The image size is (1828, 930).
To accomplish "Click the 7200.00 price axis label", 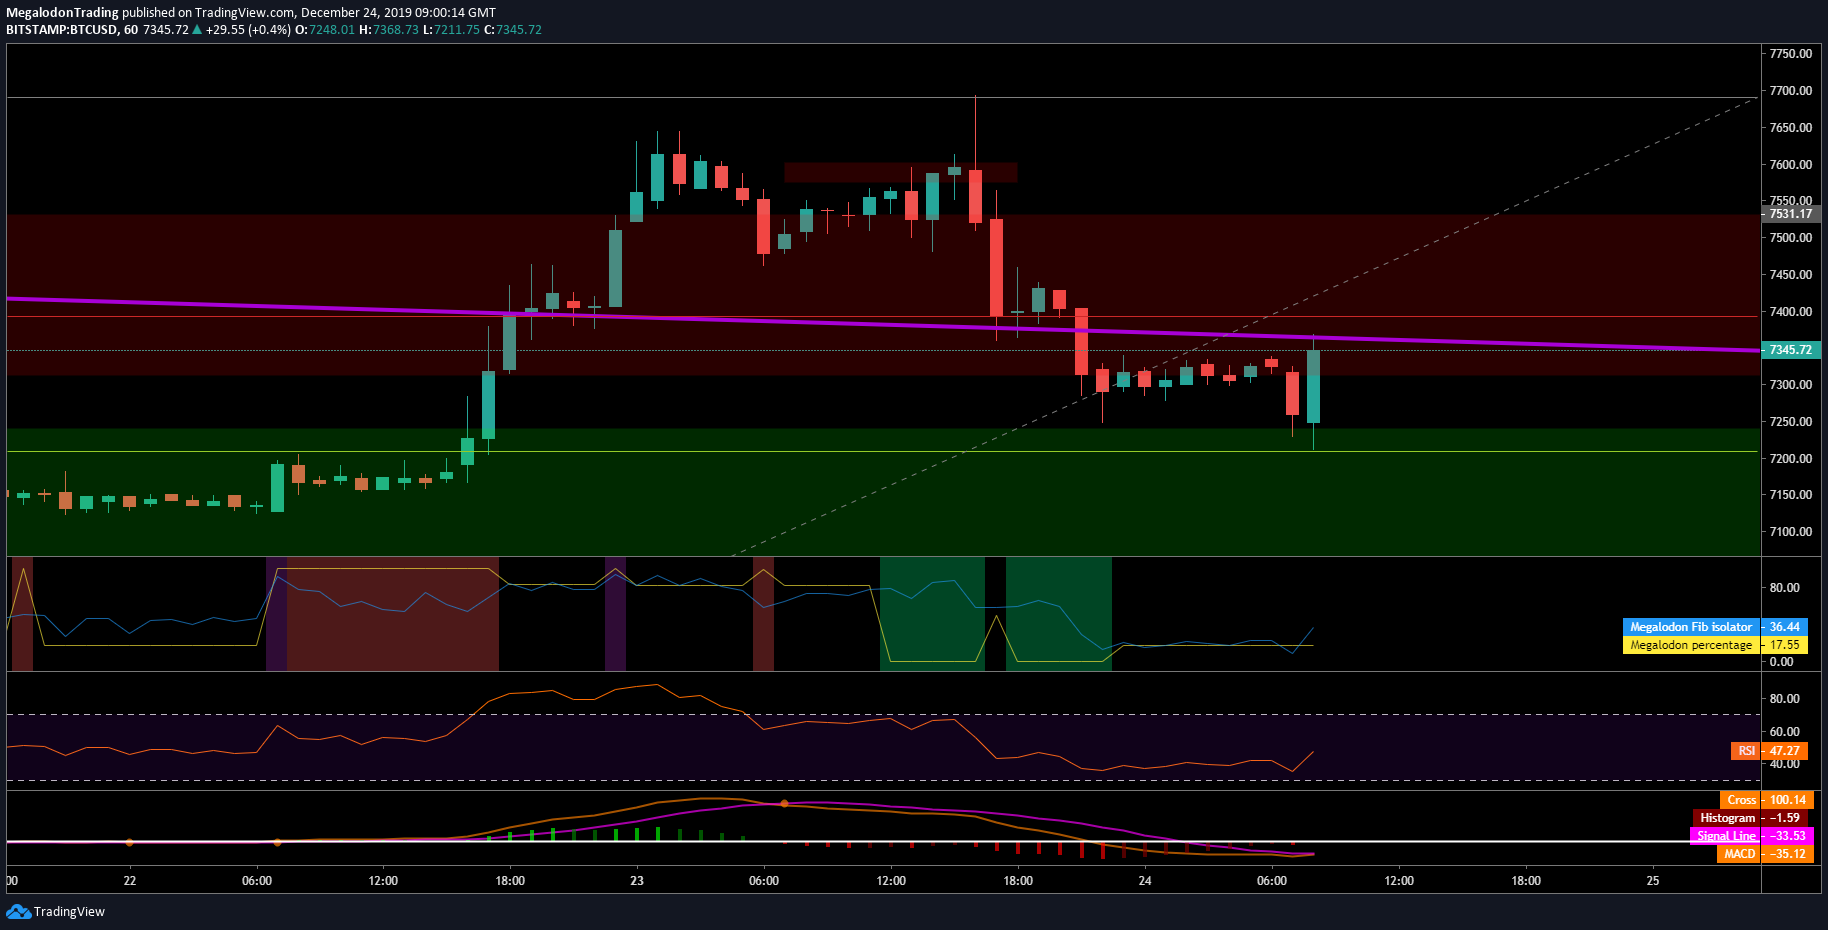I will click(1790, 459).
